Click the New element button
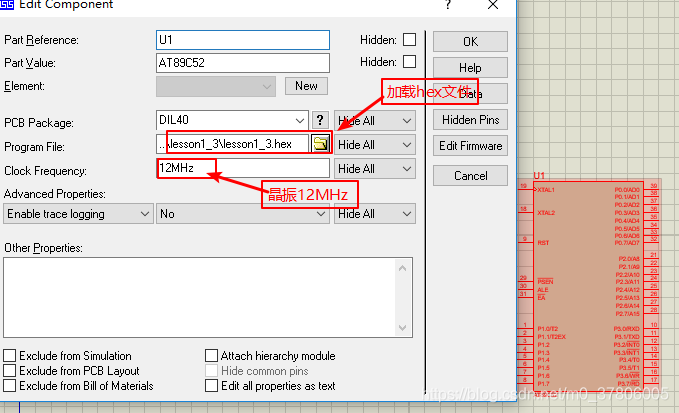The image size is (679, 413). [x=306, y=86]
